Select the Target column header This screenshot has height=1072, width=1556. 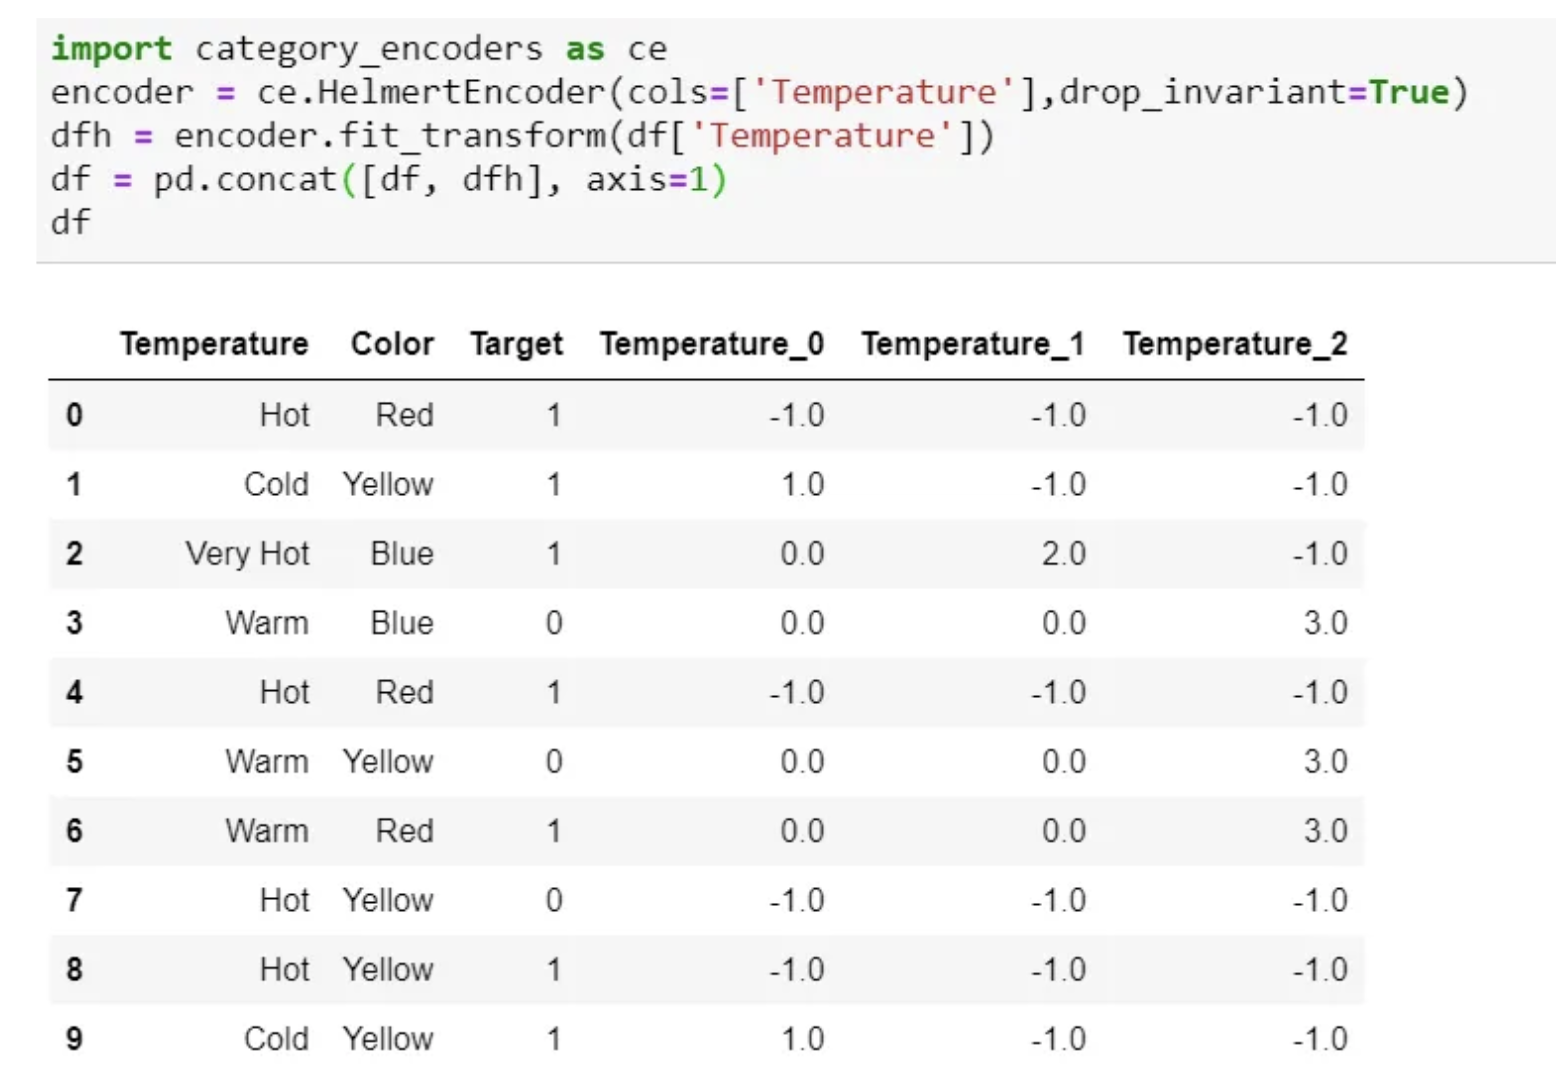[x=516, y=344]
